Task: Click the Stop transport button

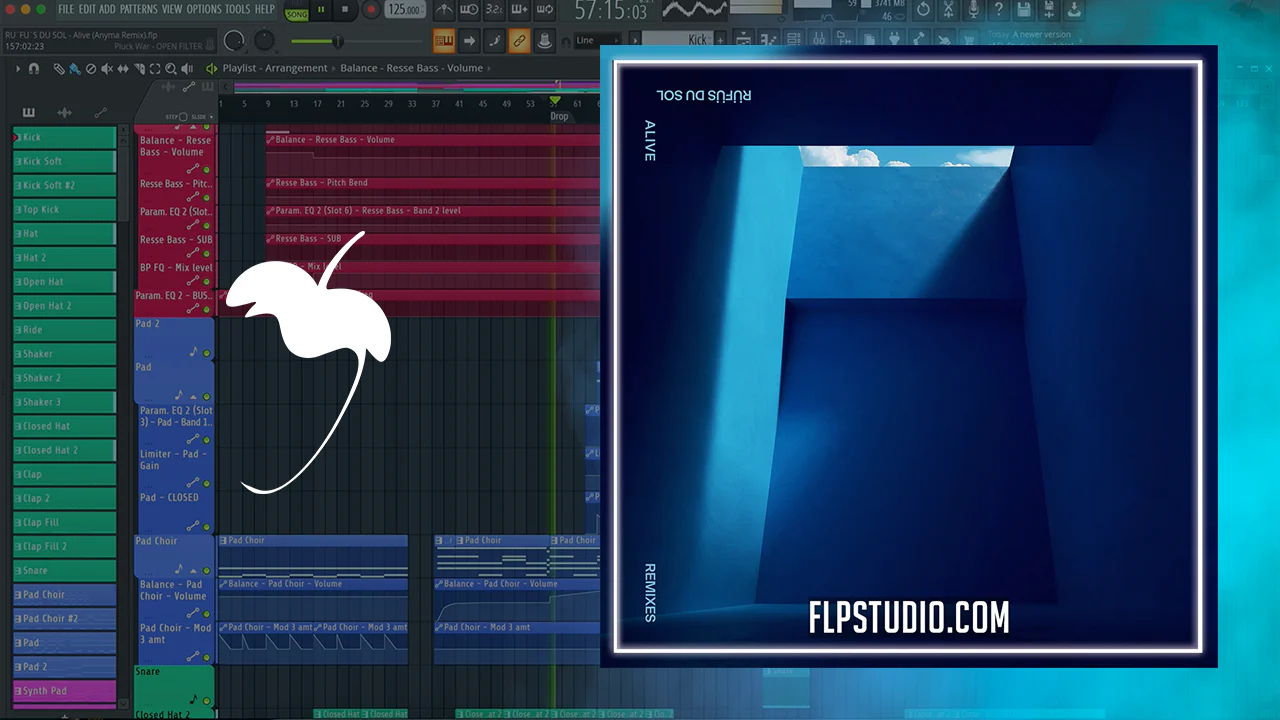Action: click(x=346, y=10)
